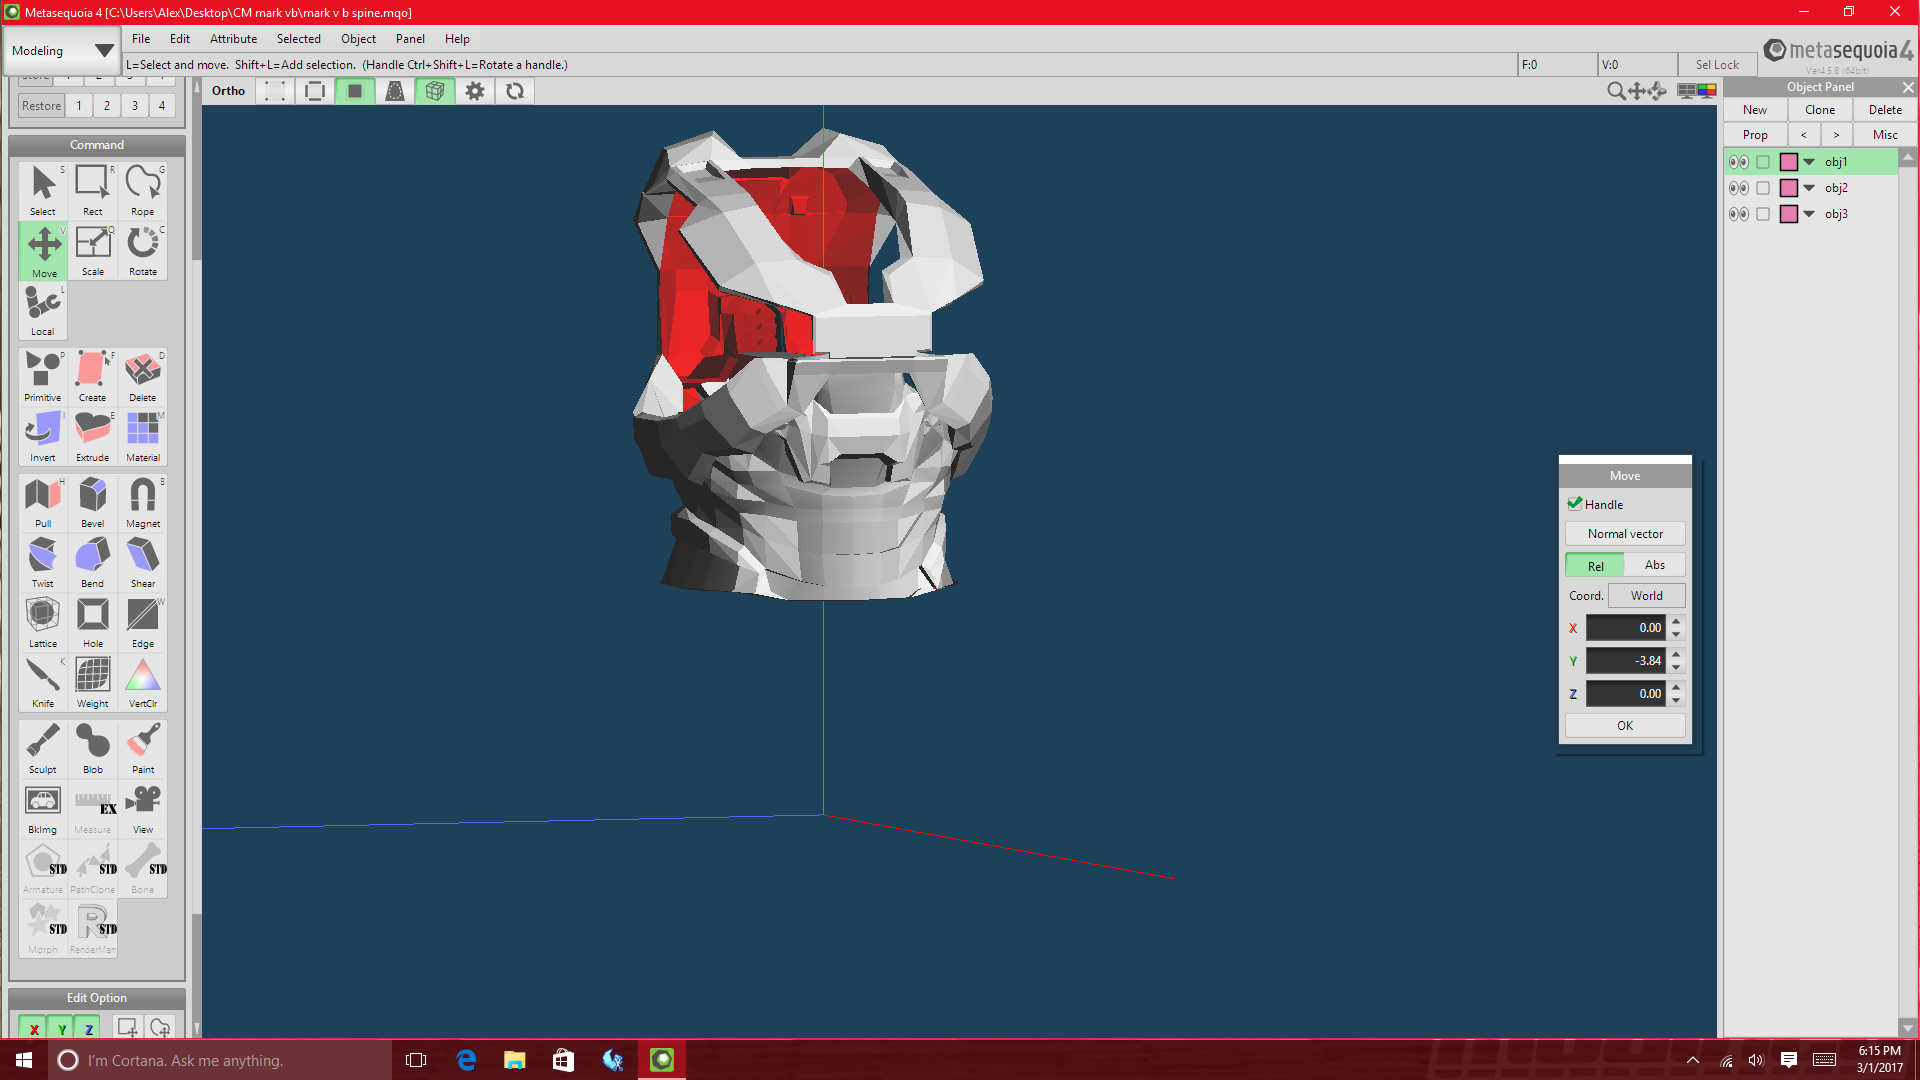Click the Cortana search box

[220, 1060]
